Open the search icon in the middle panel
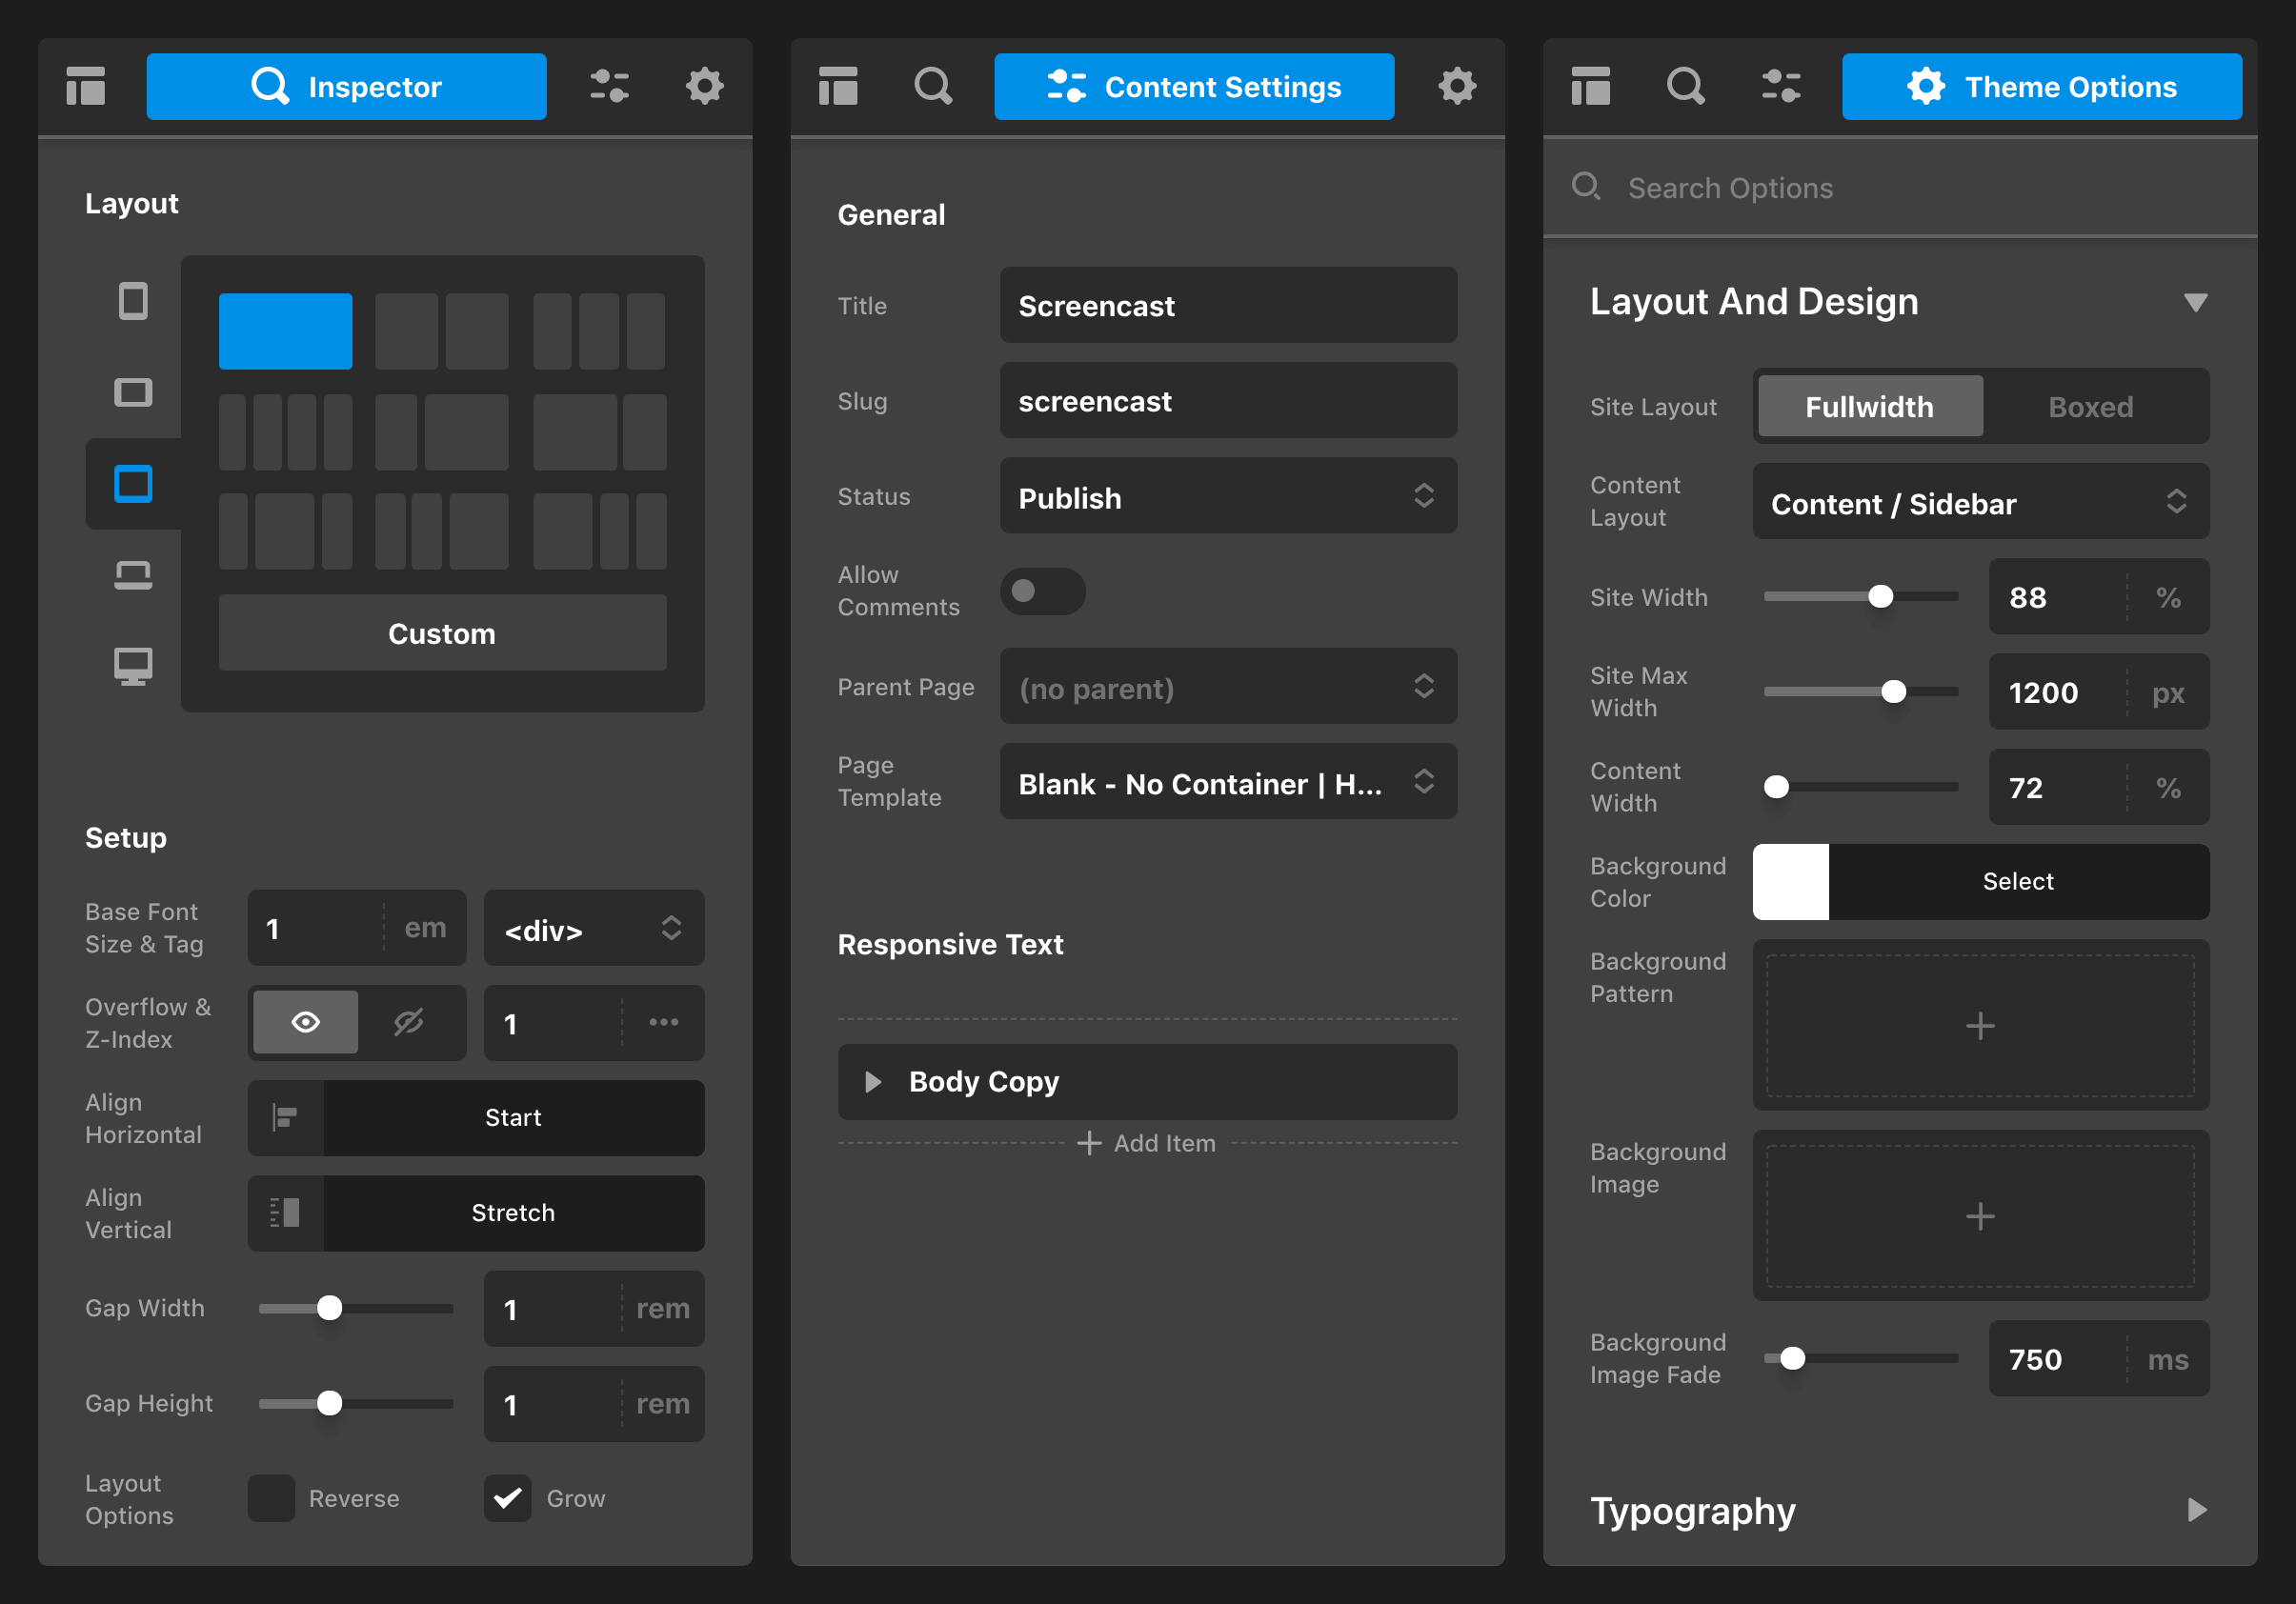Viewport: 2296px width, 1604px height. pos(932,86)
